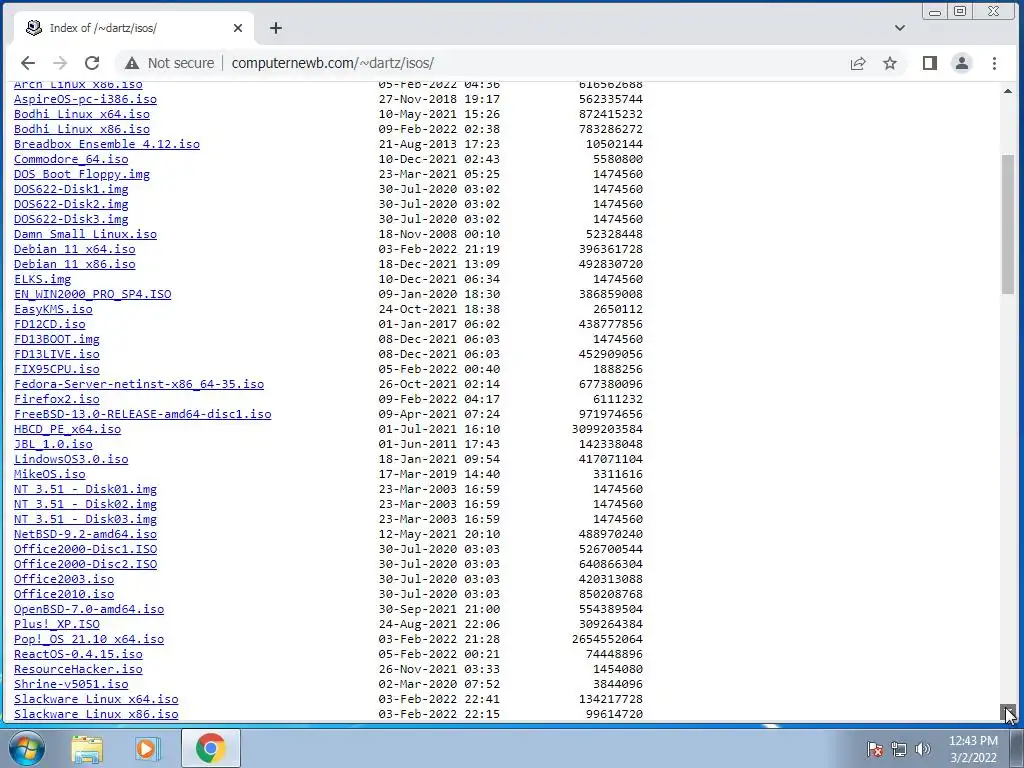
Task: Open DOS622-Disk1.img link
Action: click(71, 189)
